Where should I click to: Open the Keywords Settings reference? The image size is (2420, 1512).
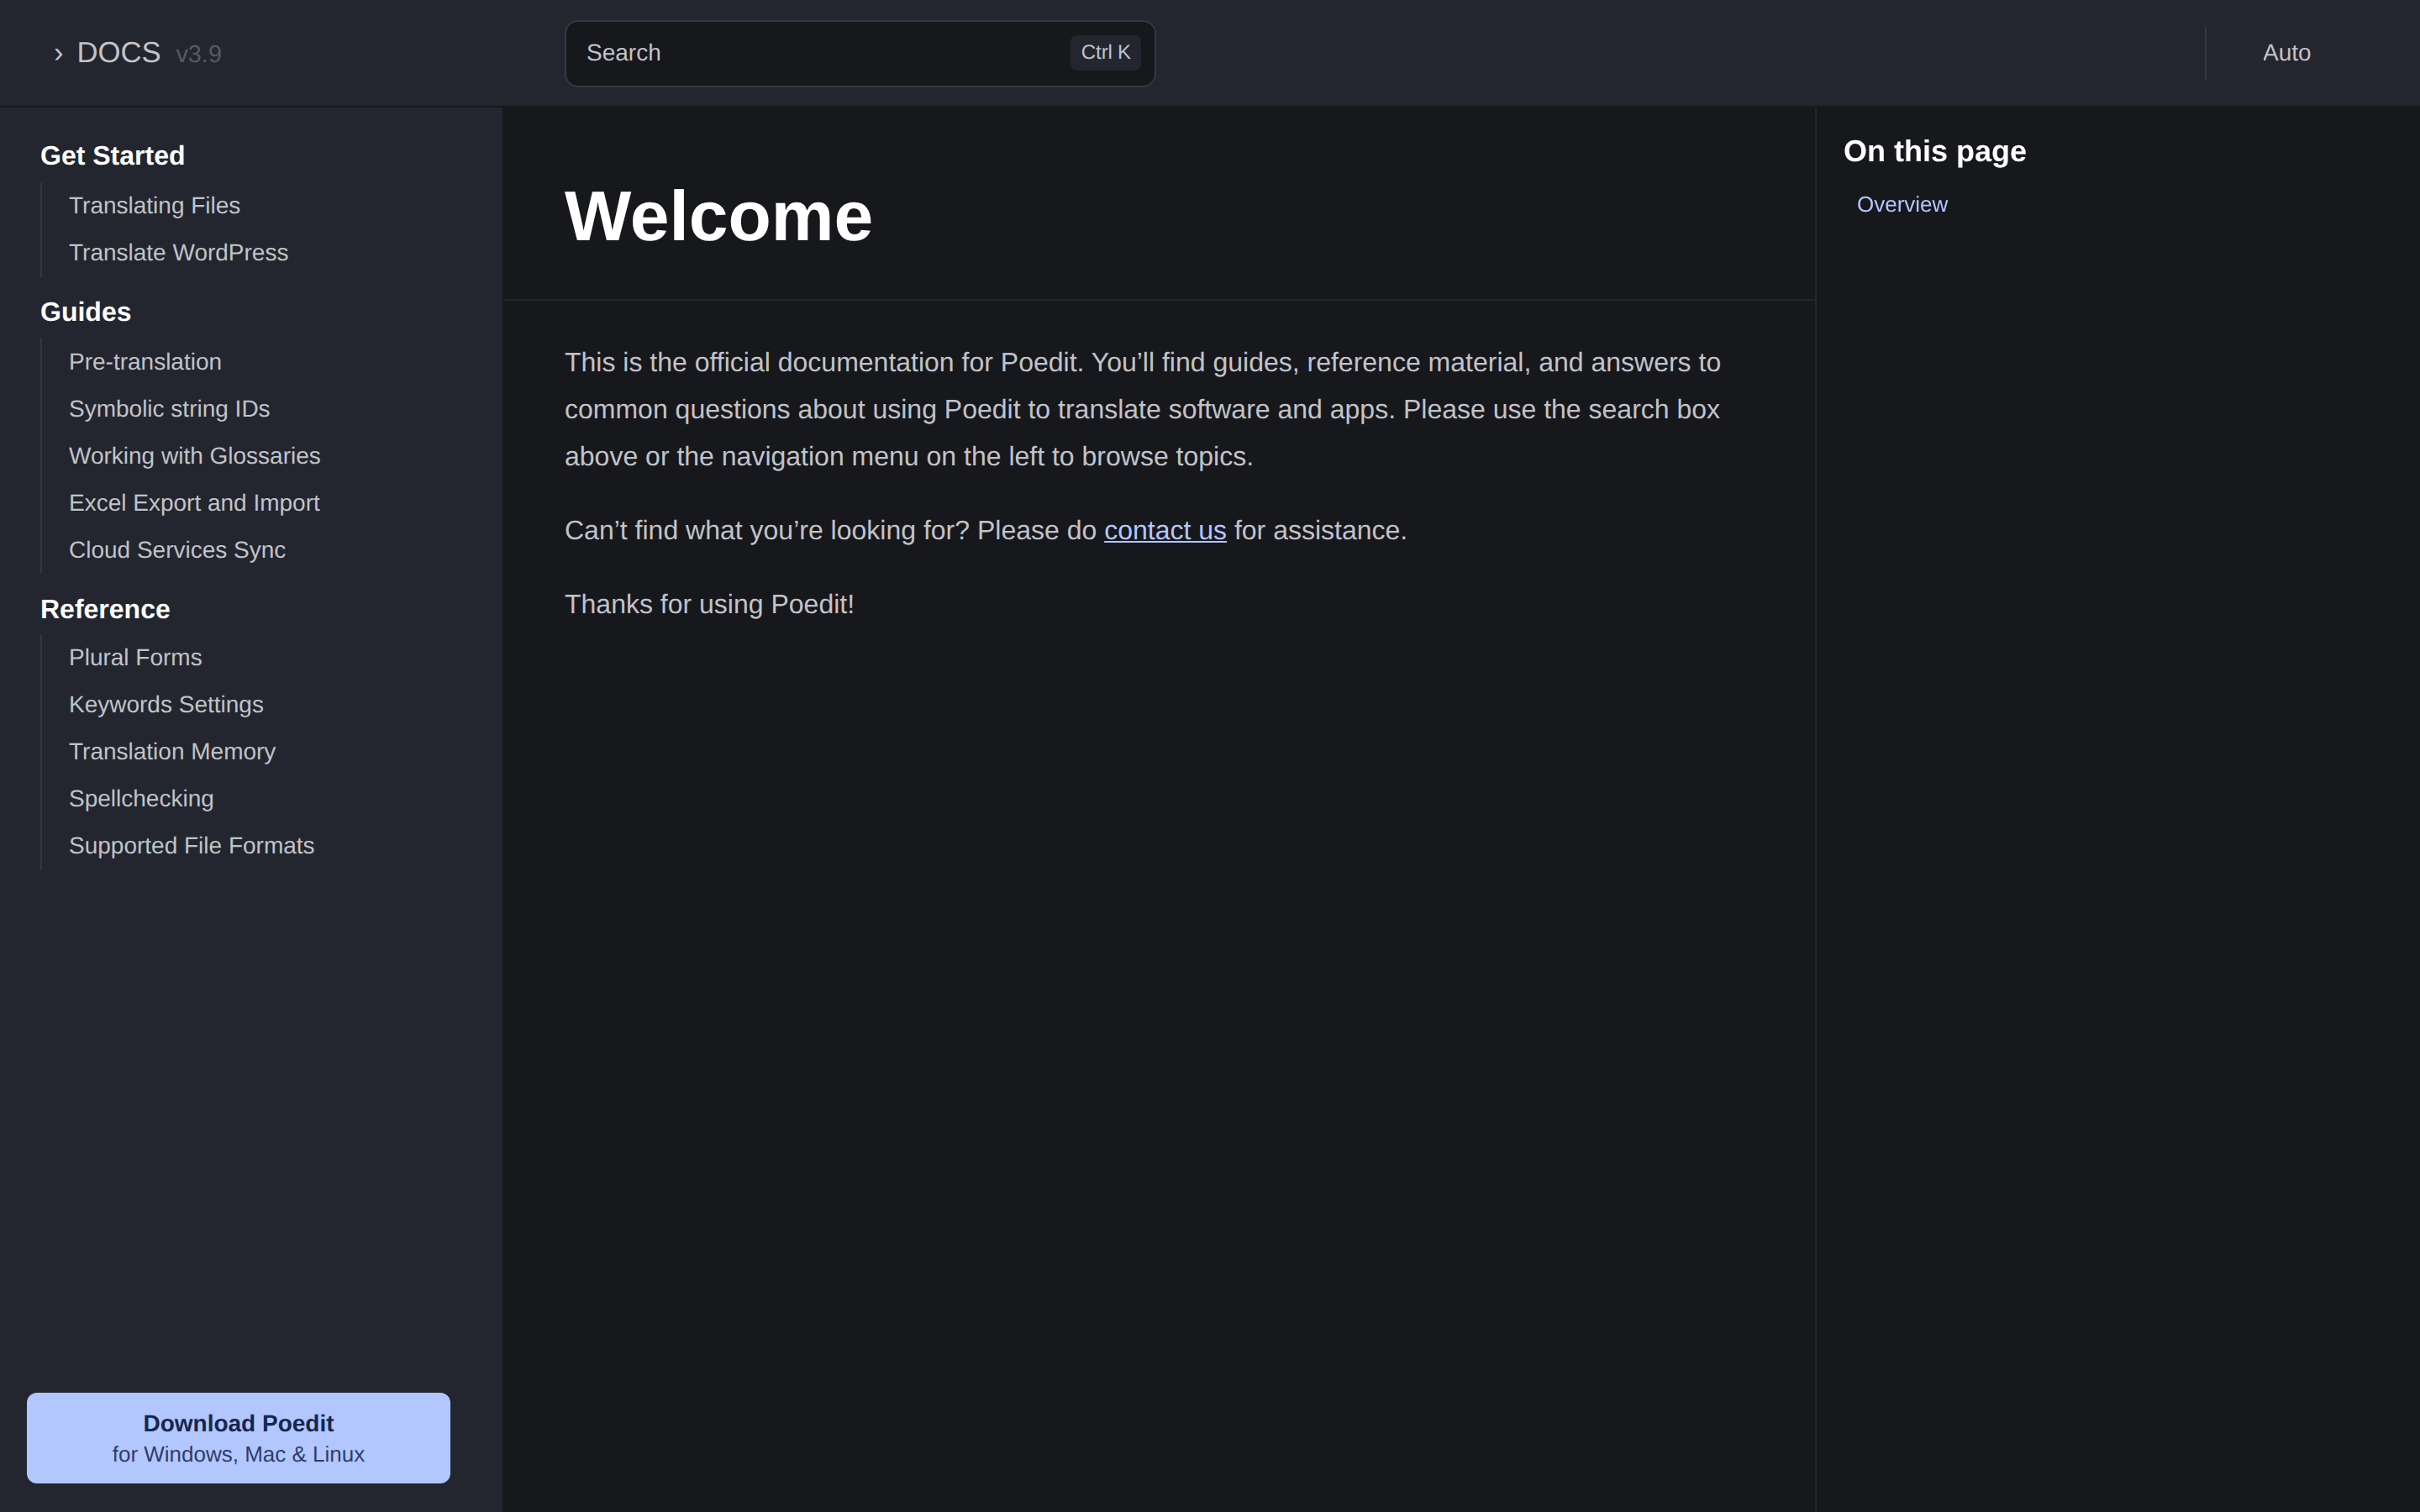[166, 704]
